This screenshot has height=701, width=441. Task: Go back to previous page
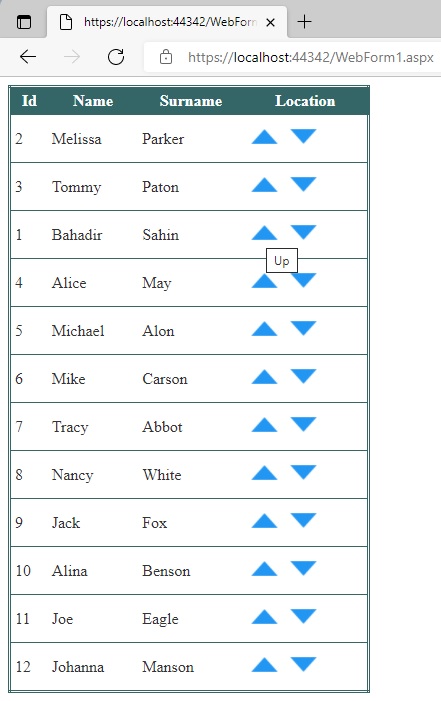(28, 57)
